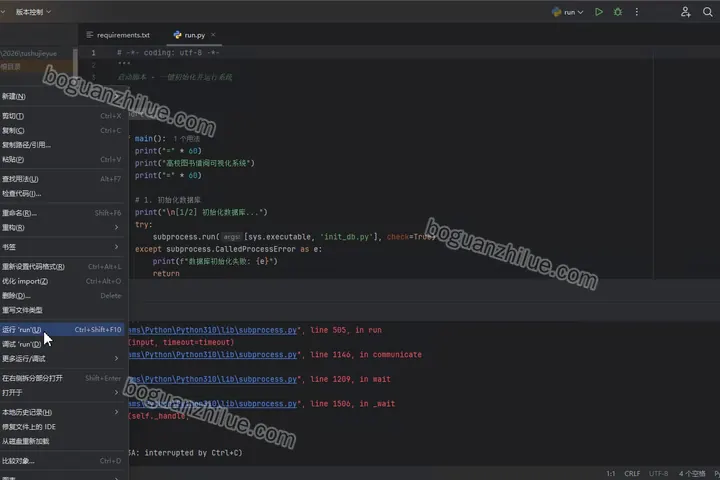Click the UTF-8 encoding indicator
Viewport: 720px width, 480px height.
pyautogui.click(x=658, y=474)
